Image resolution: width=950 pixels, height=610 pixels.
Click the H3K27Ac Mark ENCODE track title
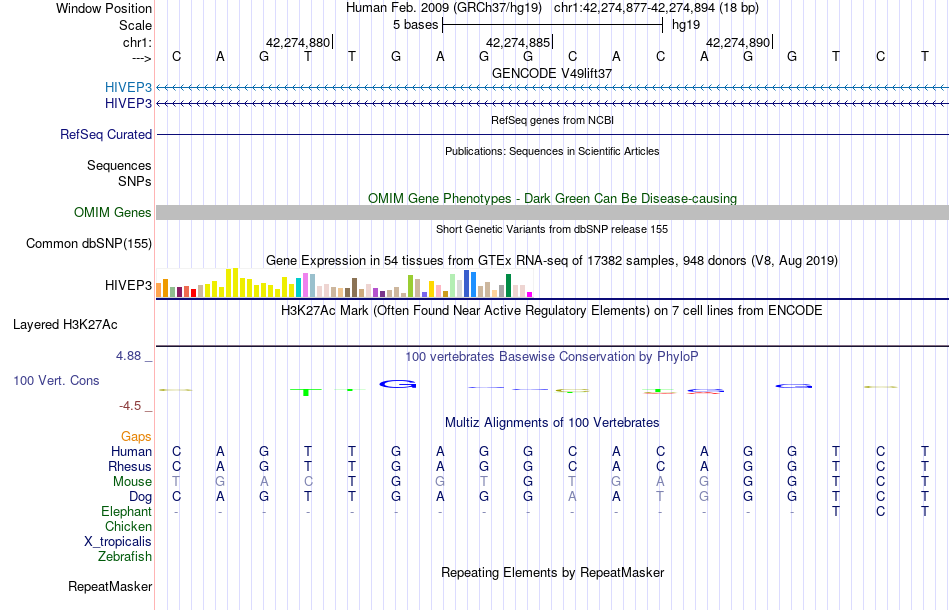(552, 311)
